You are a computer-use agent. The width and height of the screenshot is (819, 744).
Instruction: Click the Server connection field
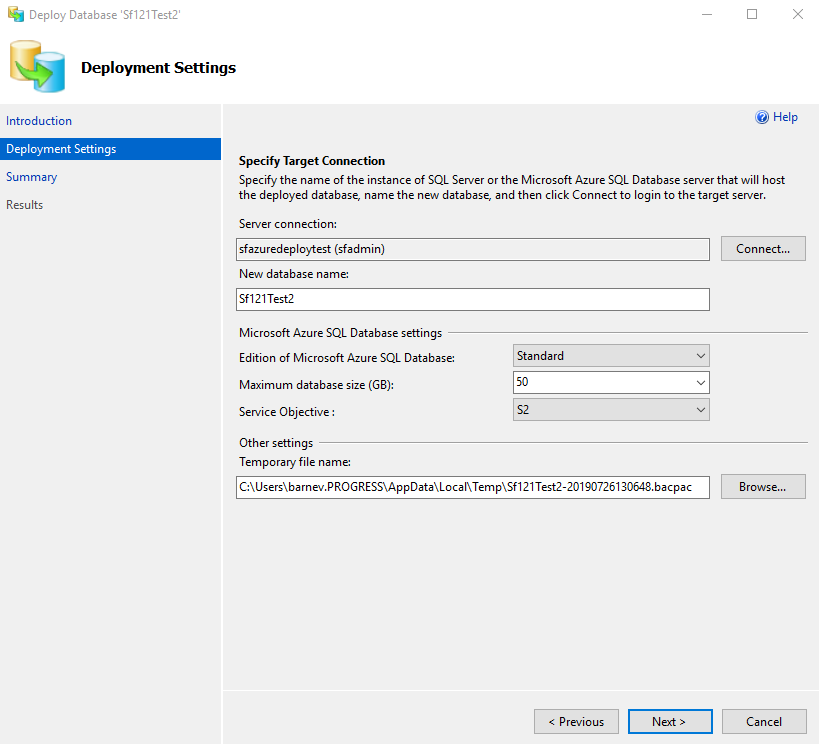click(472, 249)
